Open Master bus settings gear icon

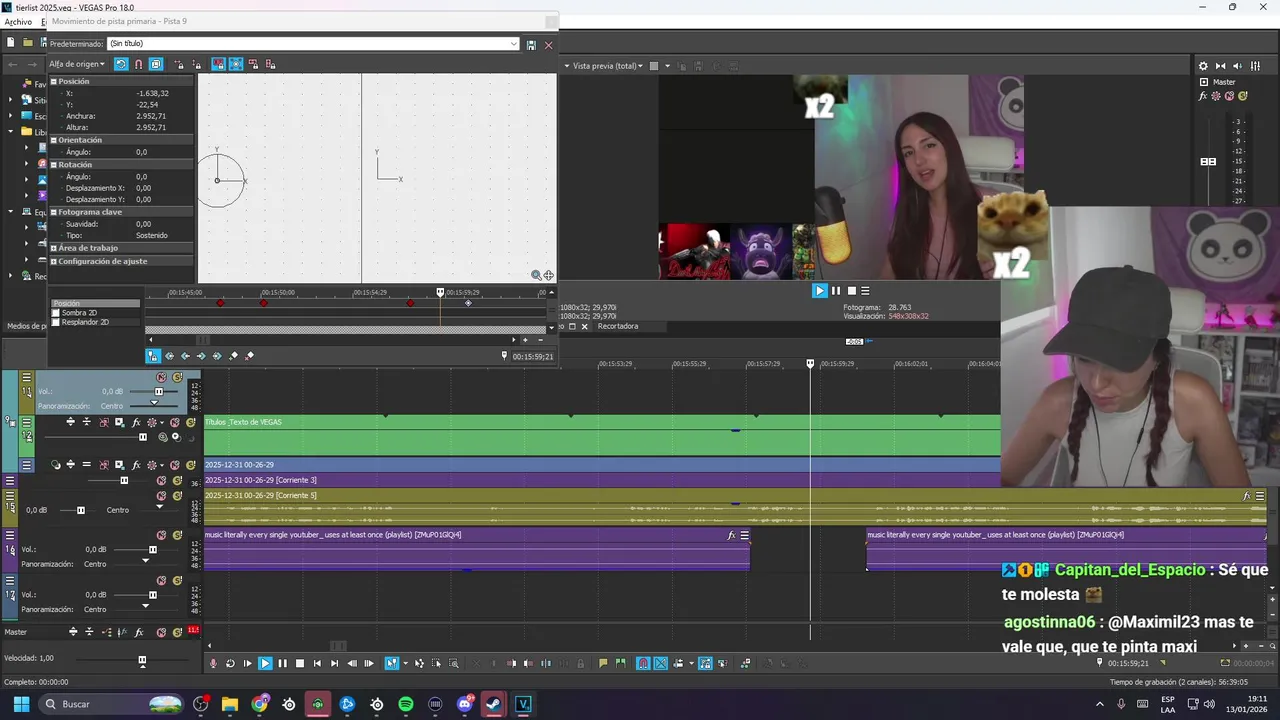[x=1203, y=66]
